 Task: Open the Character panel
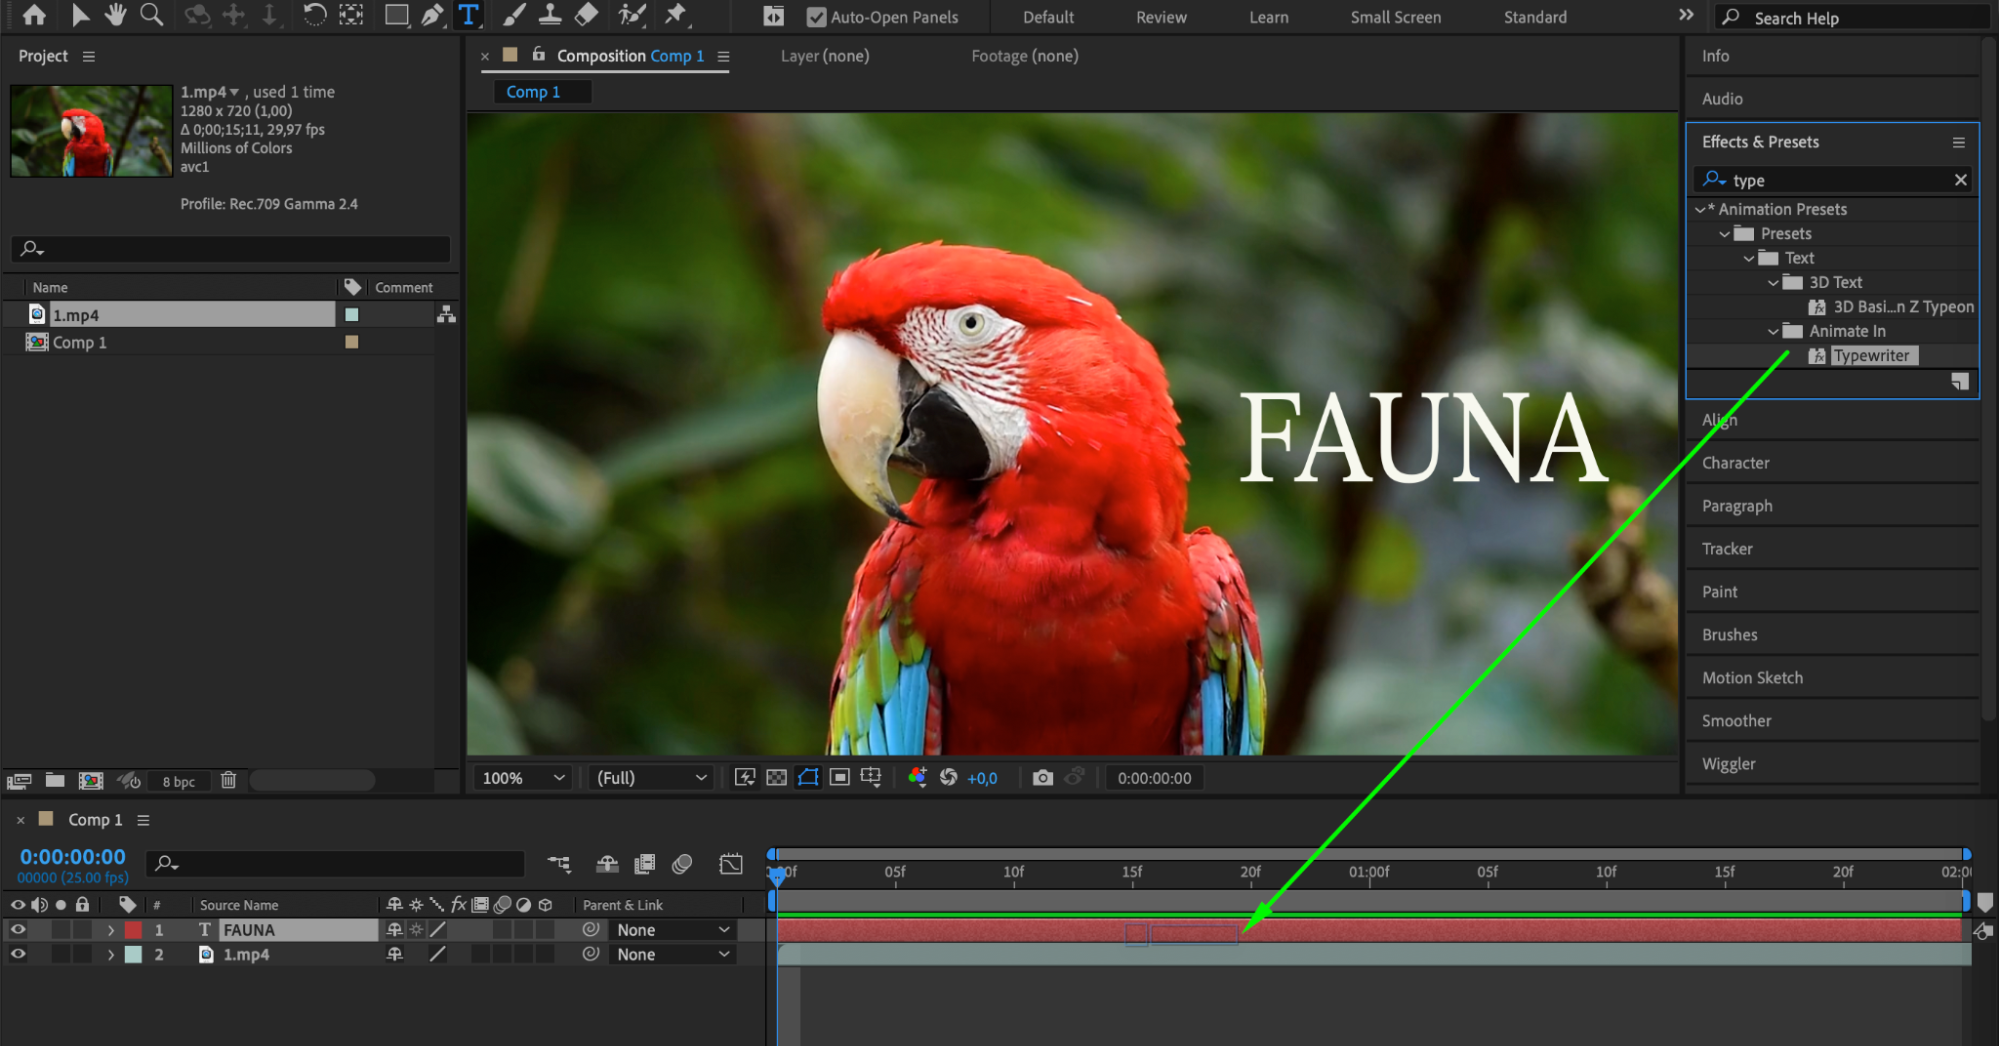point(1735,463)
